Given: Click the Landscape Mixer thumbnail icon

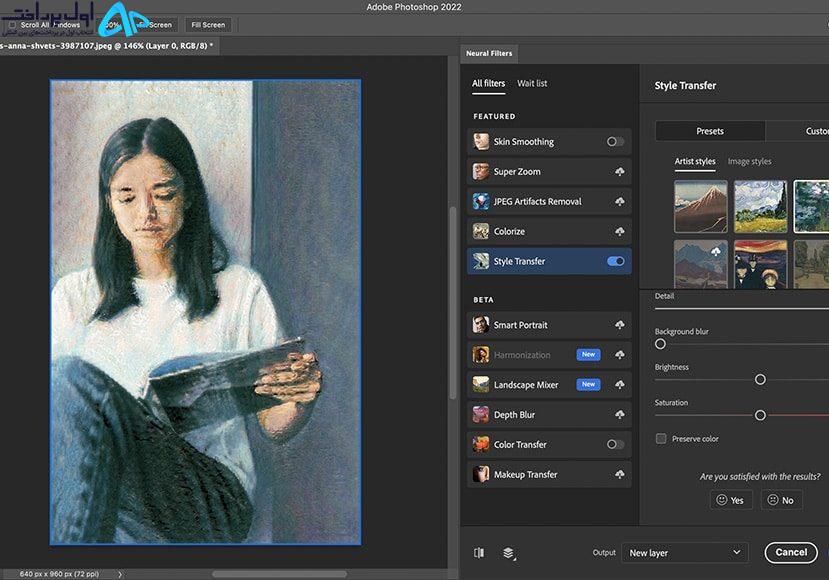Looking at the screenshot, I should [481, 384].
